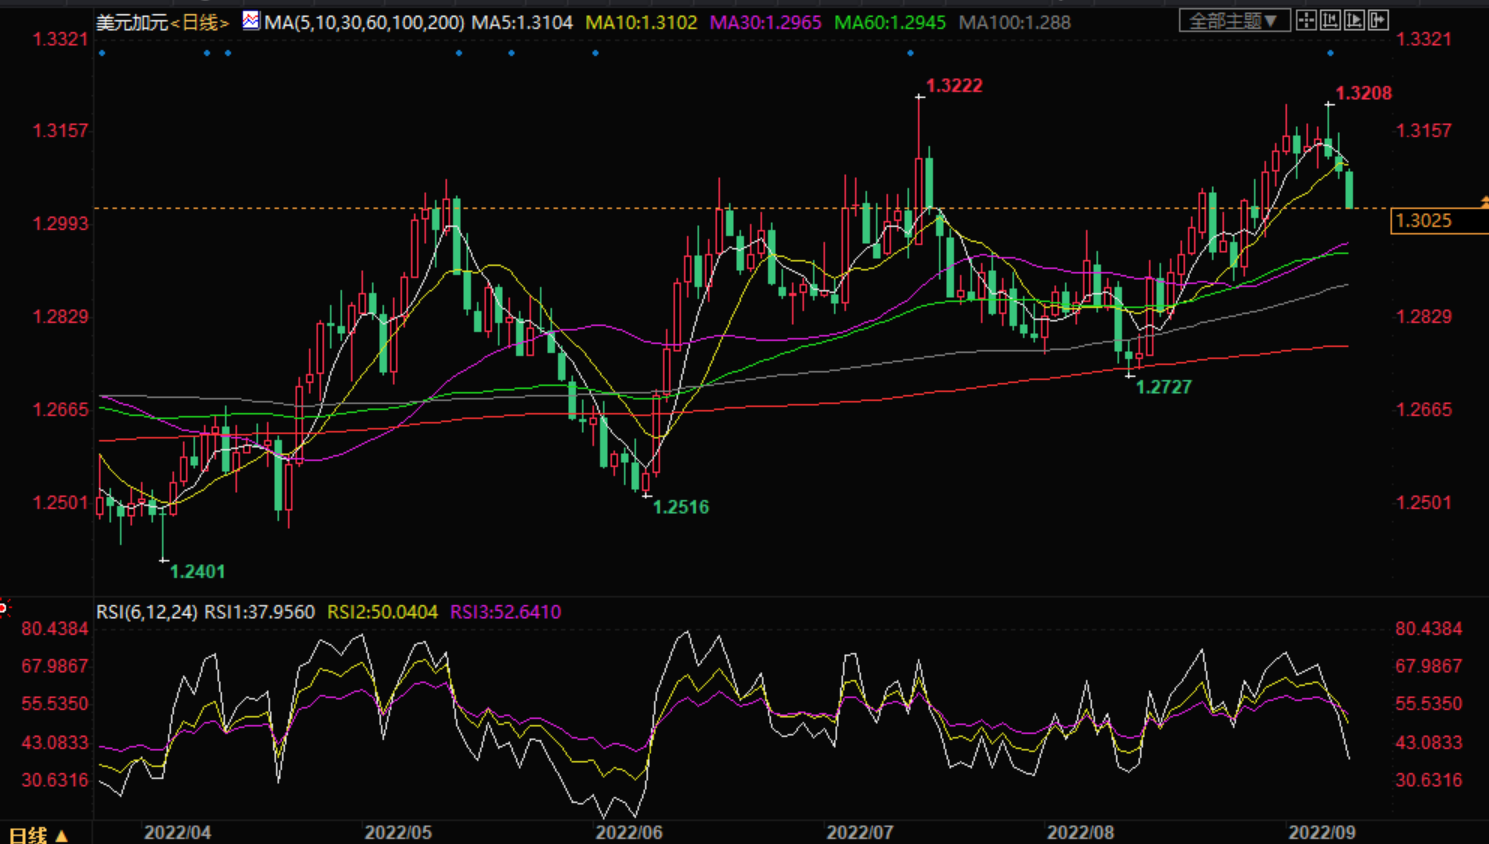Click the 美元加元 symbol name
Viewport: 1489px width, 844px height.
(x=131, y=22)
